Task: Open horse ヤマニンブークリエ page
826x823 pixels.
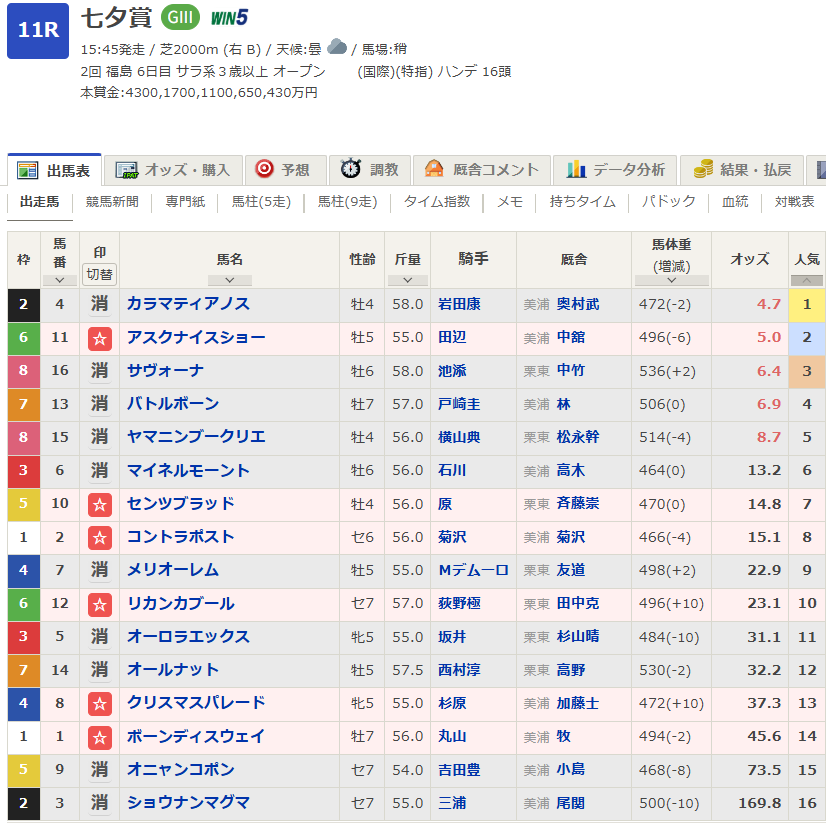Action: tap(196, 437)
